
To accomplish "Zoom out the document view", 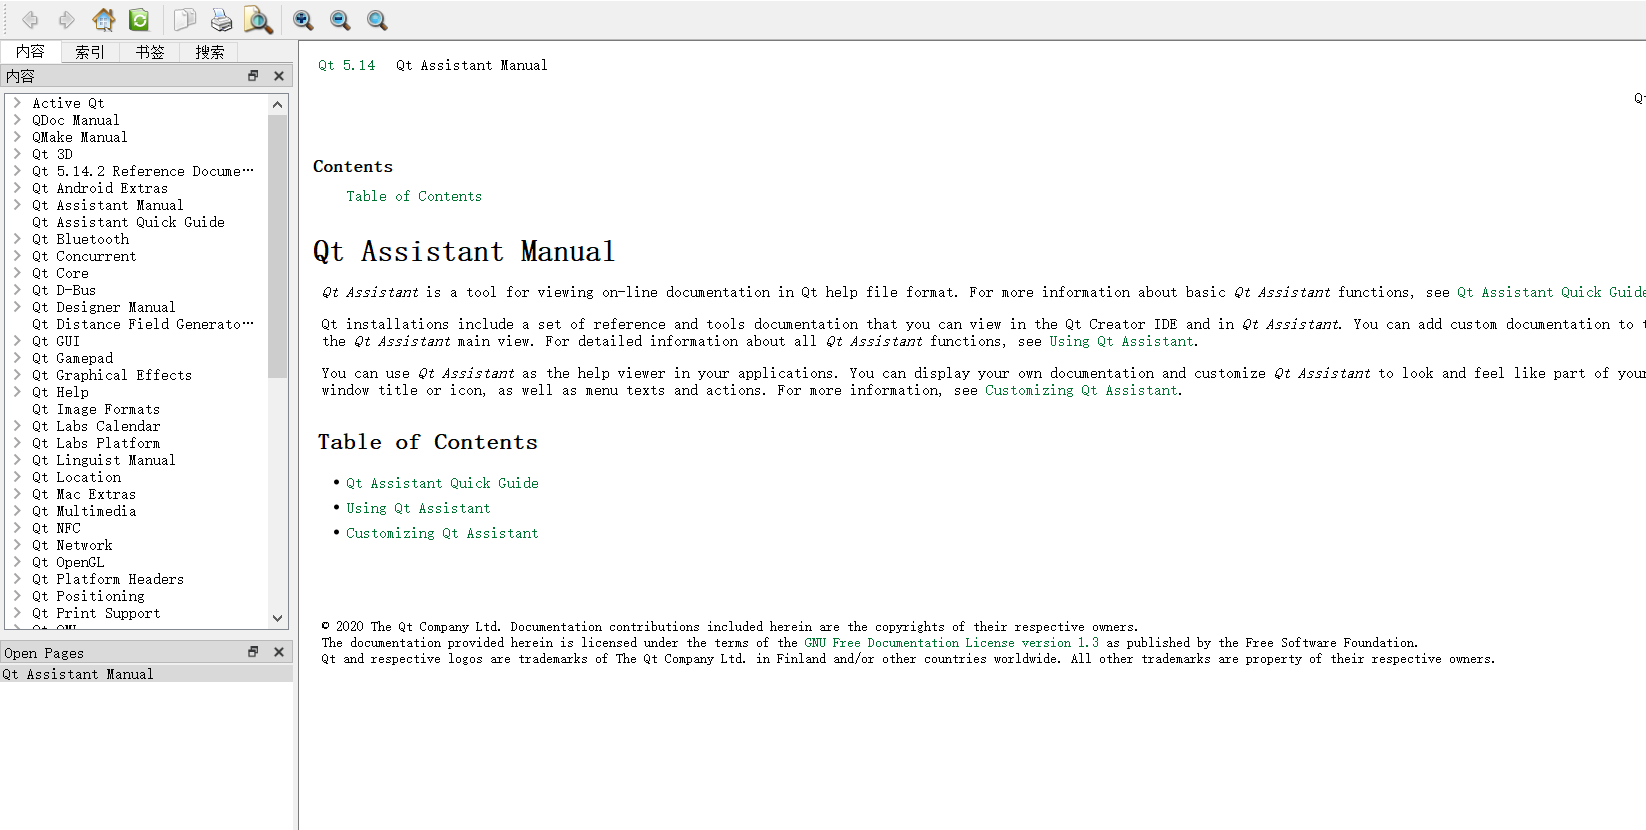I will coord(340,20).
